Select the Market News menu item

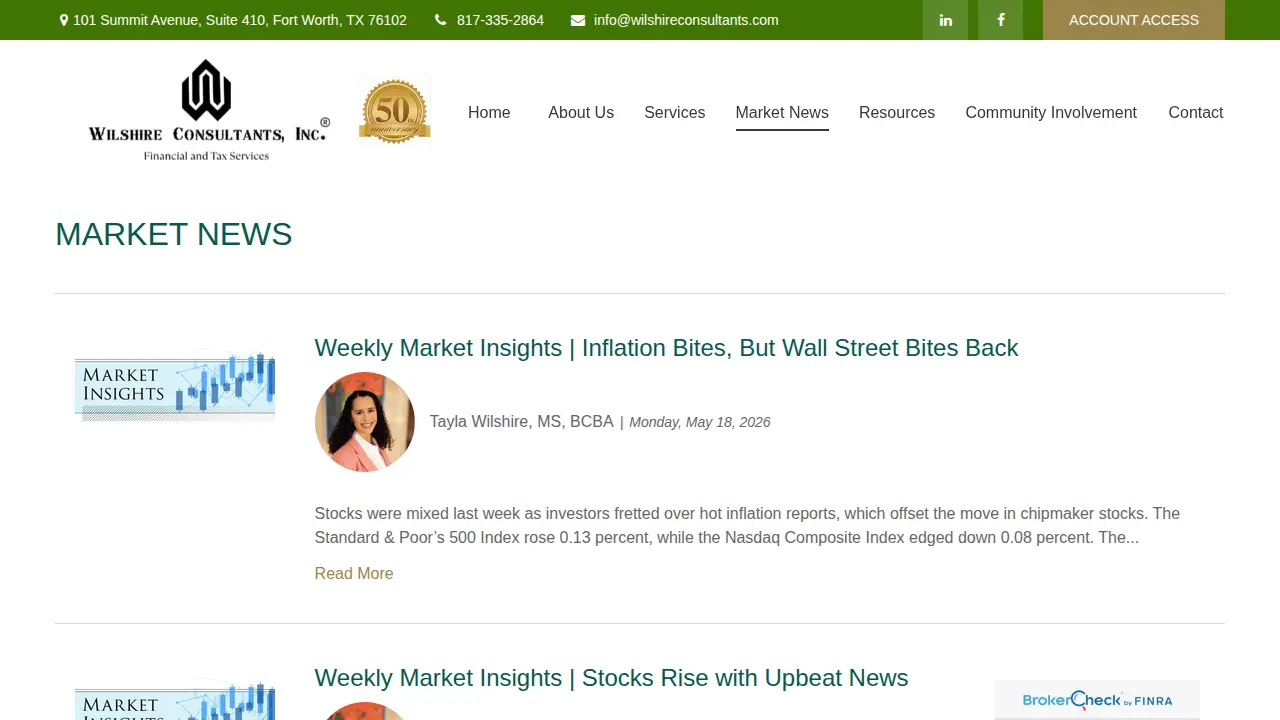tap(782, 112)
